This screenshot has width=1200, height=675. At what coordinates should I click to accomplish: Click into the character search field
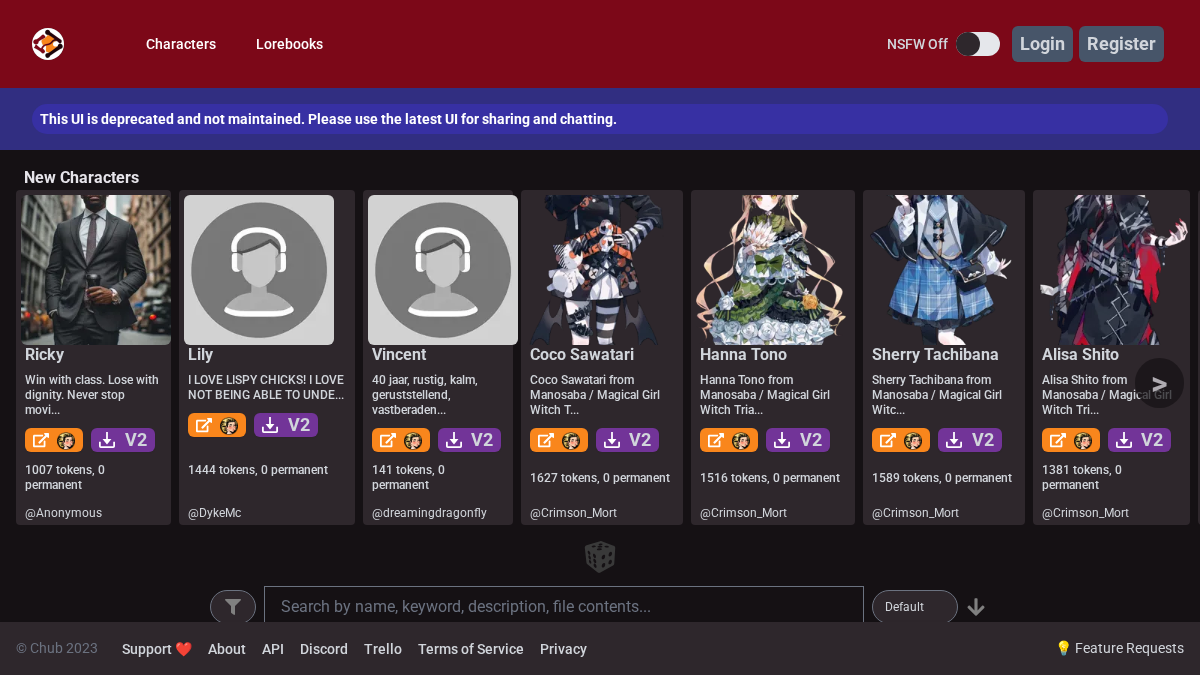(564, 606)
